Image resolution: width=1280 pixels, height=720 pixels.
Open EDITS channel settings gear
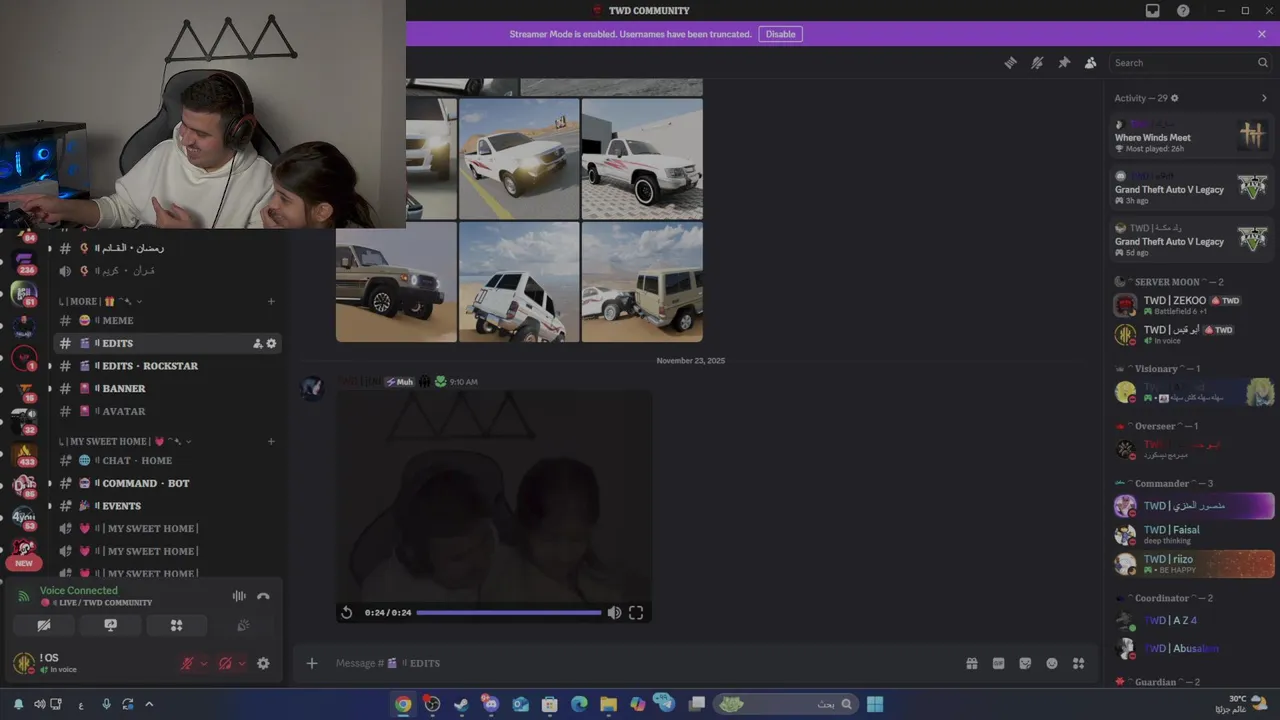point(271,343)
